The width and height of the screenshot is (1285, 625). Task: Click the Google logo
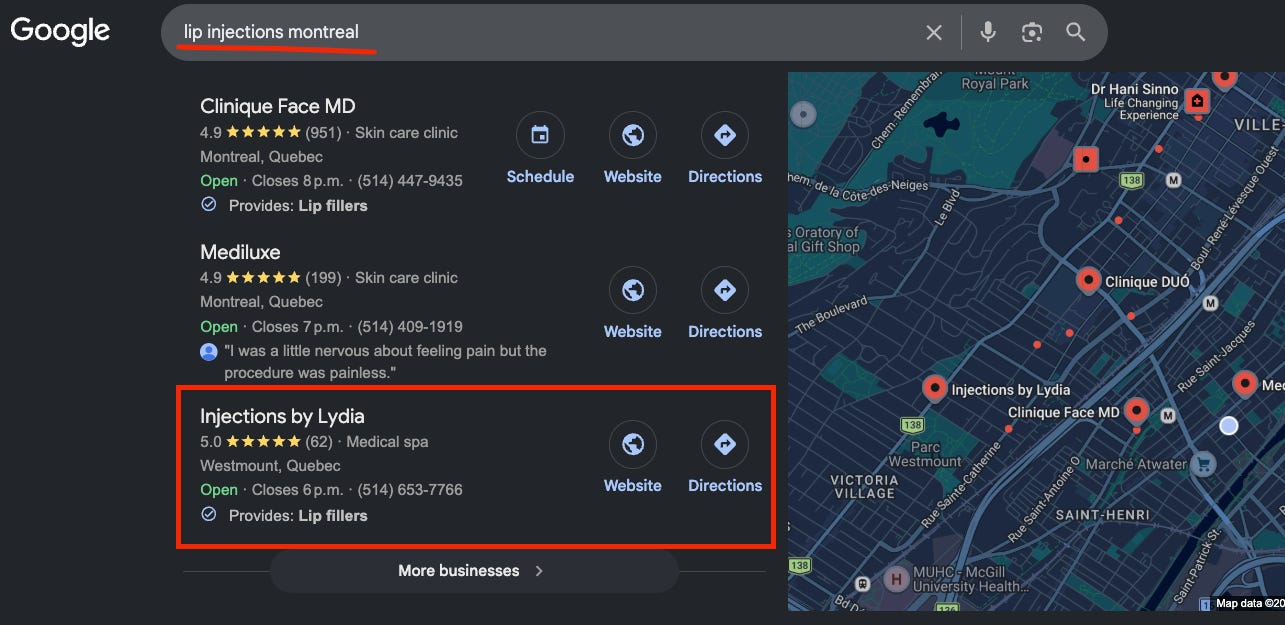[60, 31]
